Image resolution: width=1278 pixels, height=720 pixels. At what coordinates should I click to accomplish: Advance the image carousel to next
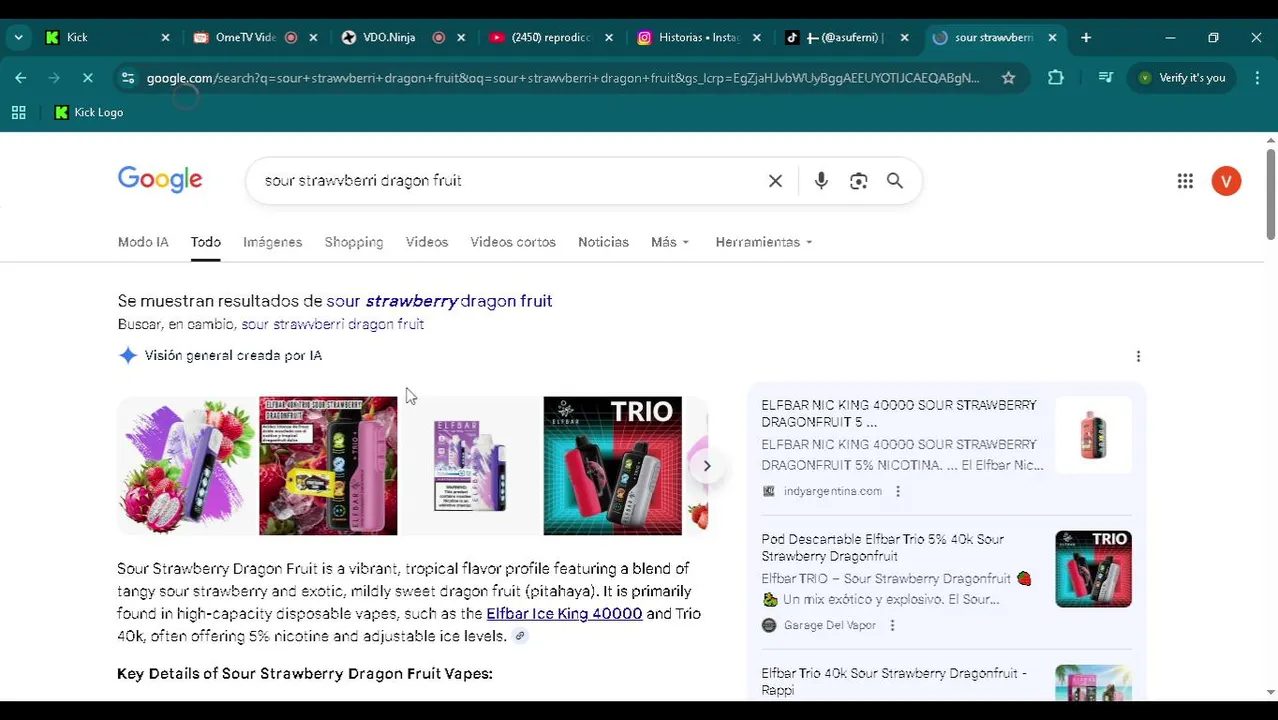[x=706, y=466]
